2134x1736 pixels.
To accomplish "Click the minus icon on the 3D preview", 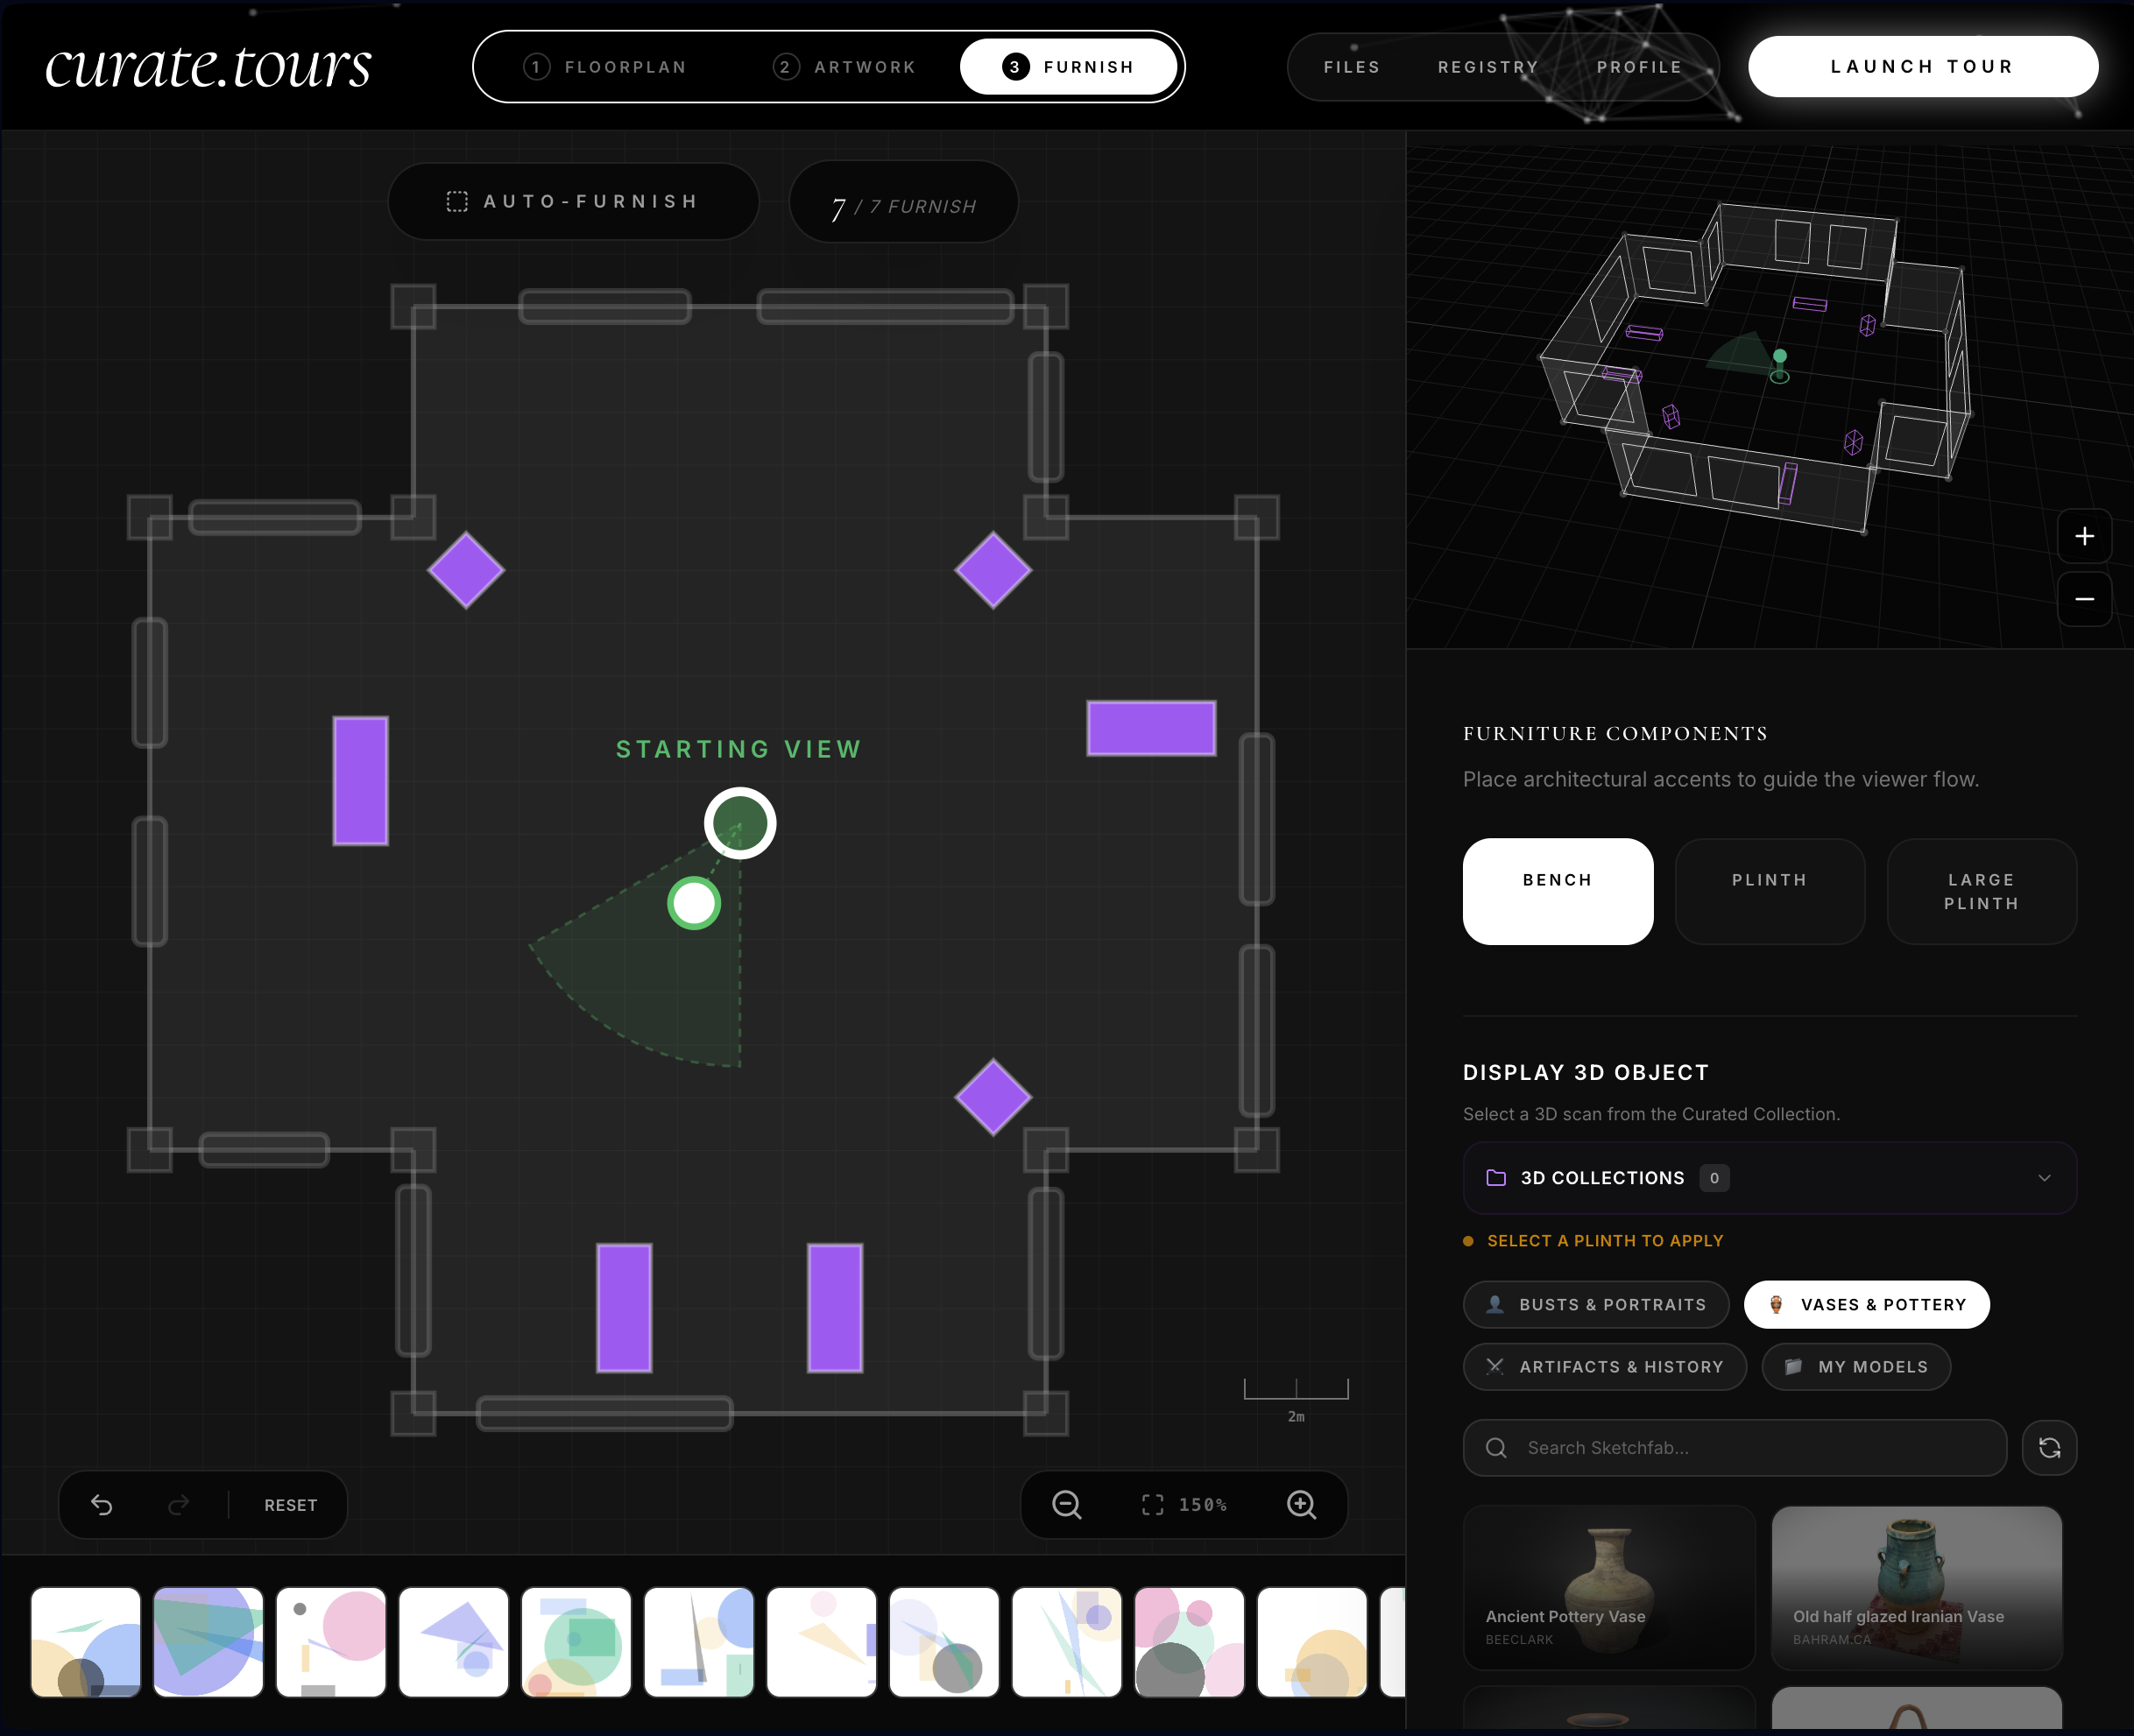I will point(2085,599).
